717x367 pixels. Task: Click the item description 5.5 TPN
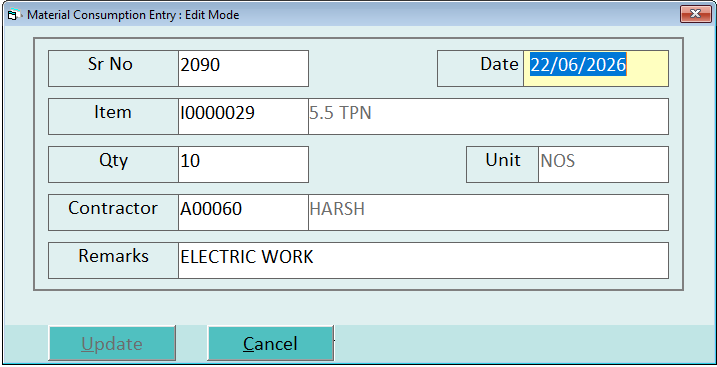(x=488, y=116)
